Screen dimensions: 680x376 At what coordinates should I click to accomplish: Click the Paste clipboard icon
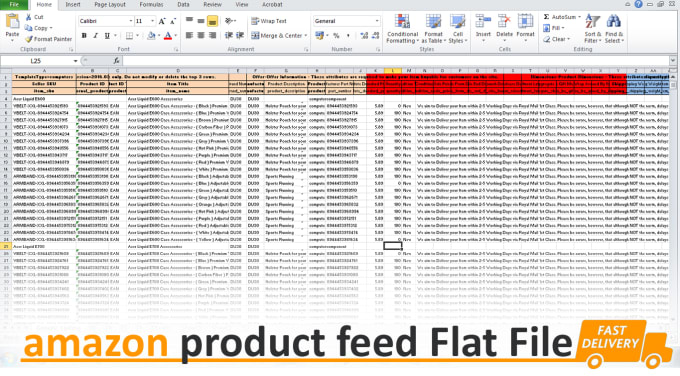point(12,22)
